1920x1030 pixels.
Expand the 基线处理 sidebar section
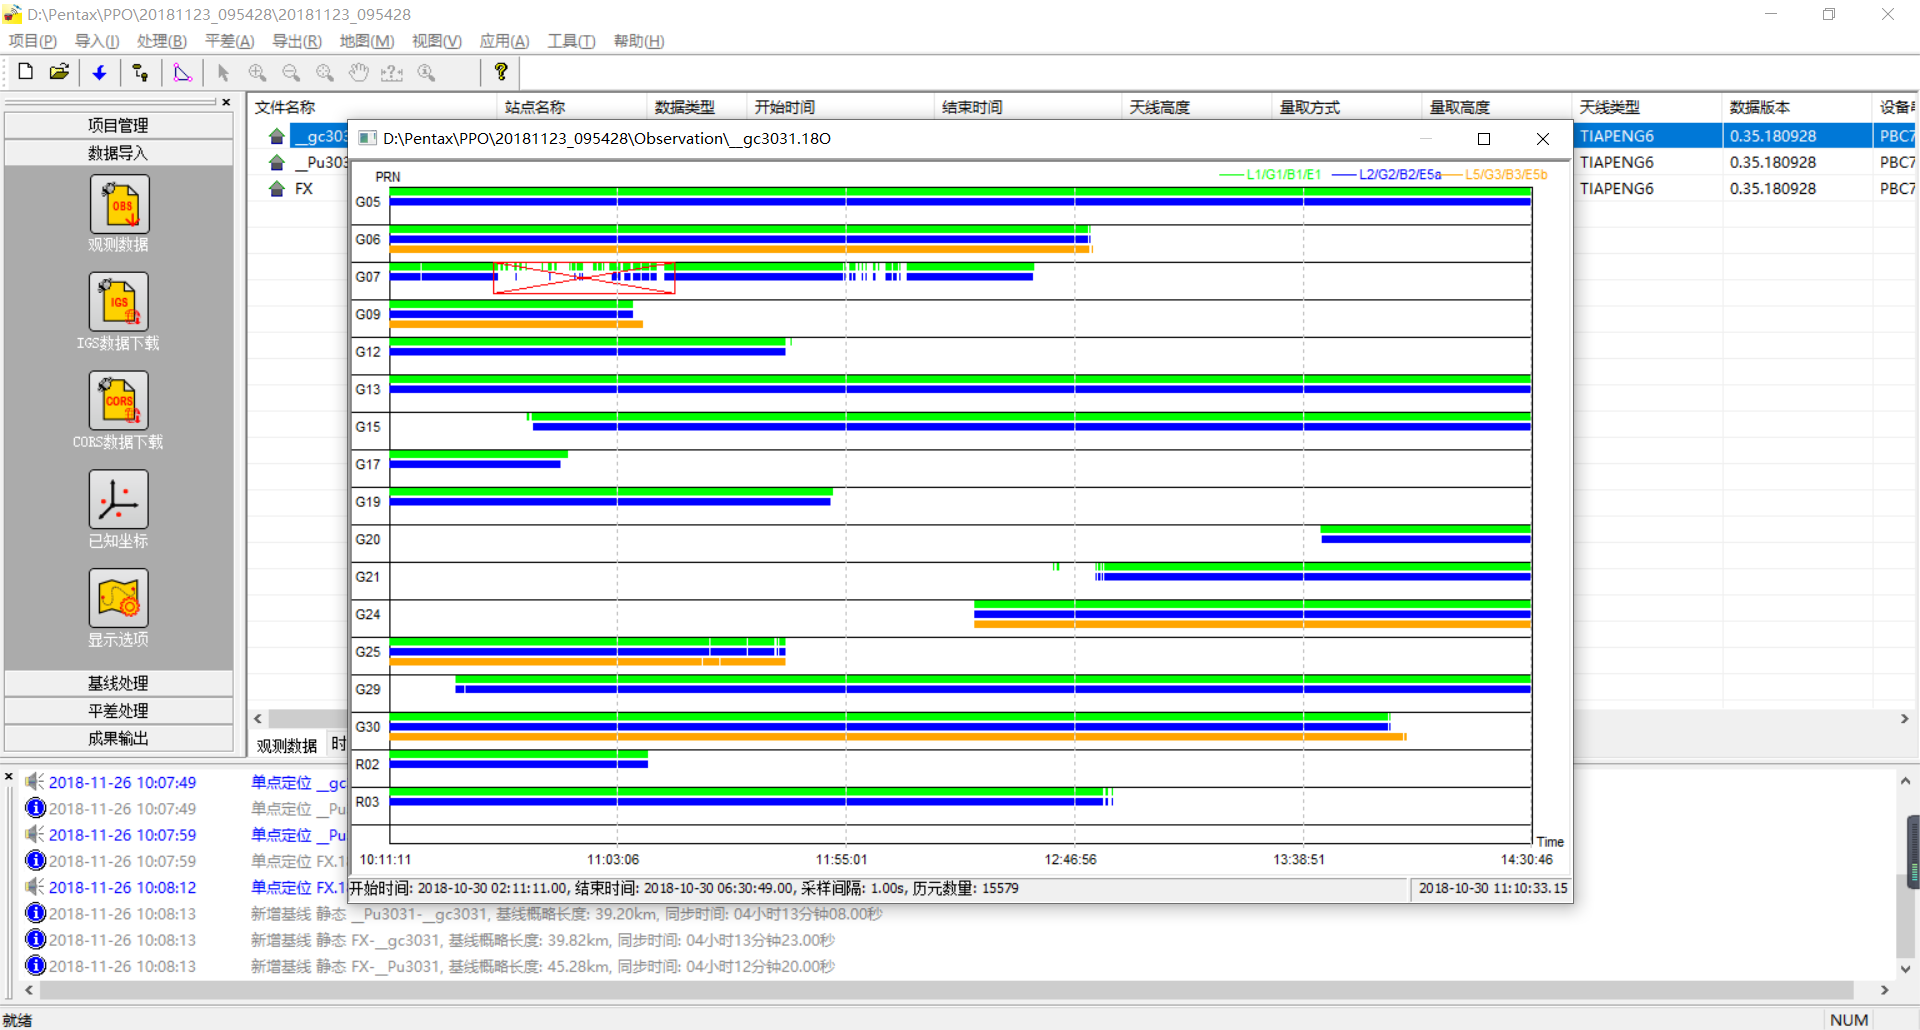pos(118,683)
